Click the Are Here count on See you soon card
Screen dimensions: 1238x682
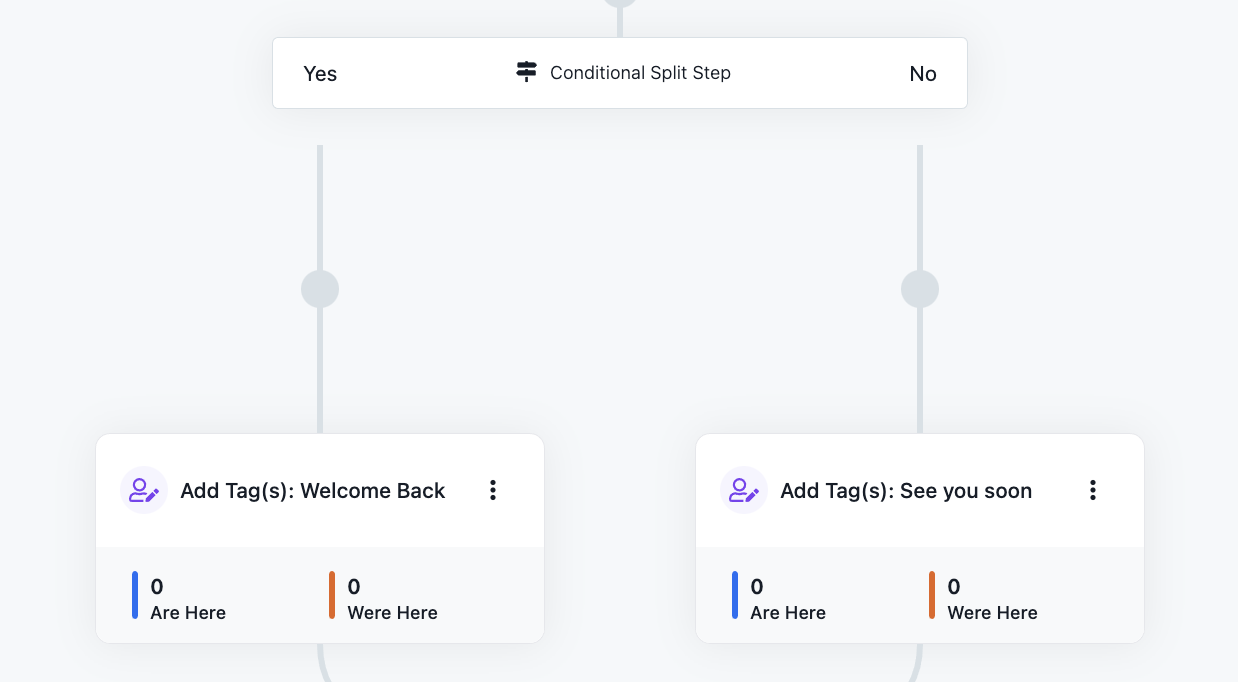pyautogui.click(x=756, y=586)
